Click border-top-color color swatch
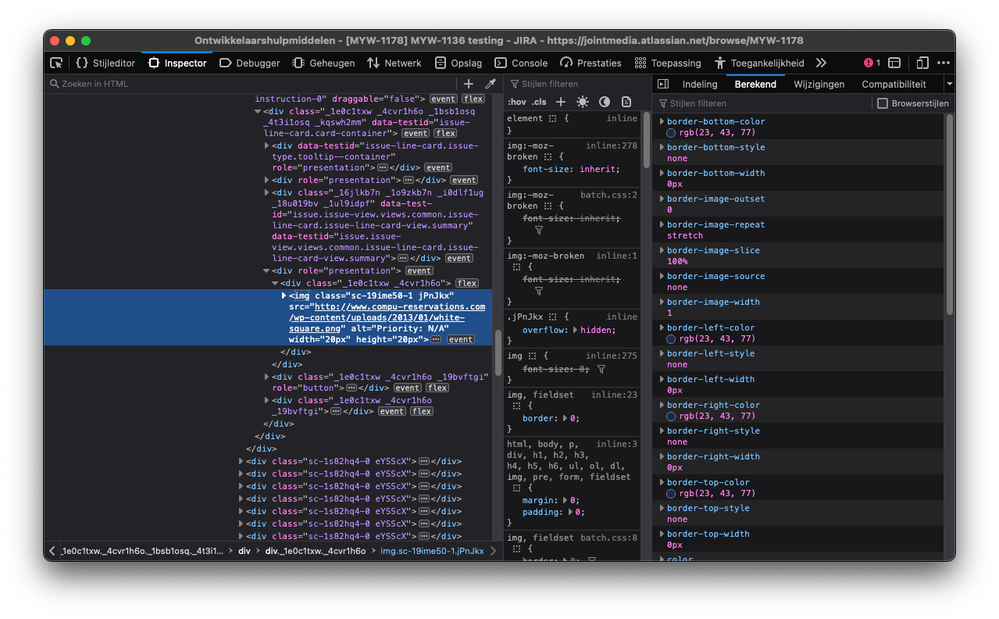The height and width of the screenshot is (619, 999). [671, 494]
